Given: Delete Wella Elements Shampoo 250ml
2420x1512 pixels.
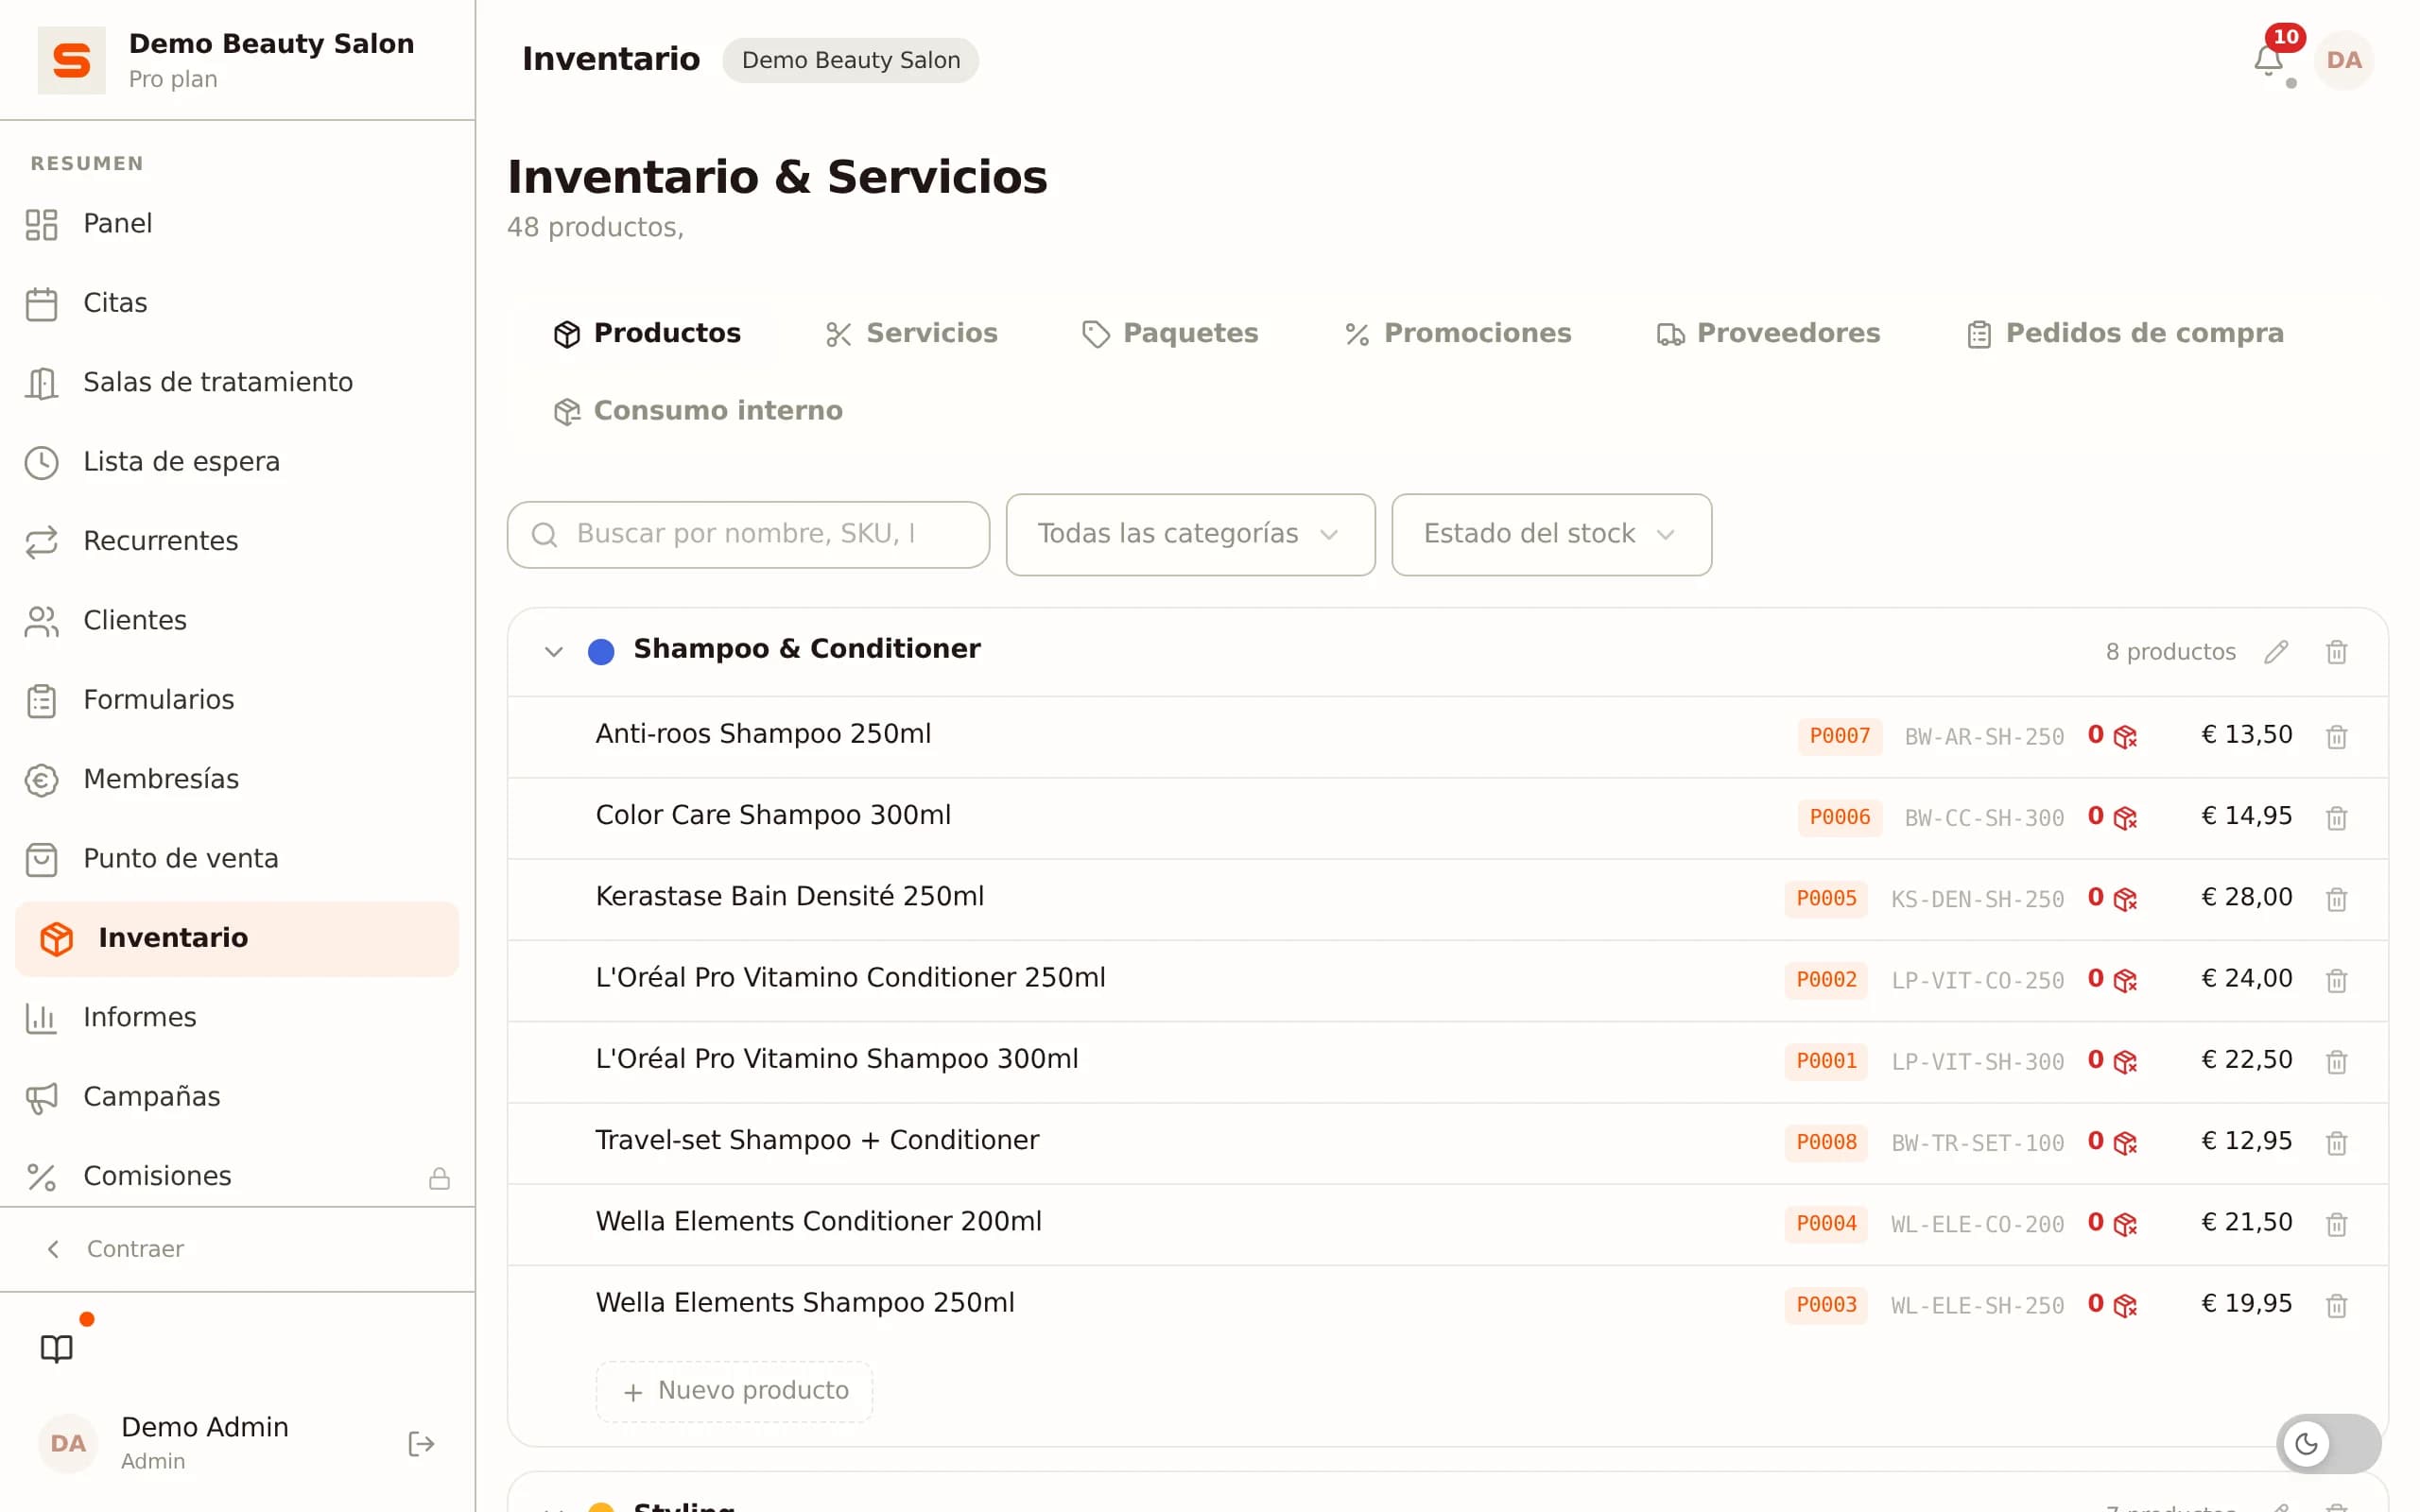Looking at the screenshot, I should 2336,1305.
